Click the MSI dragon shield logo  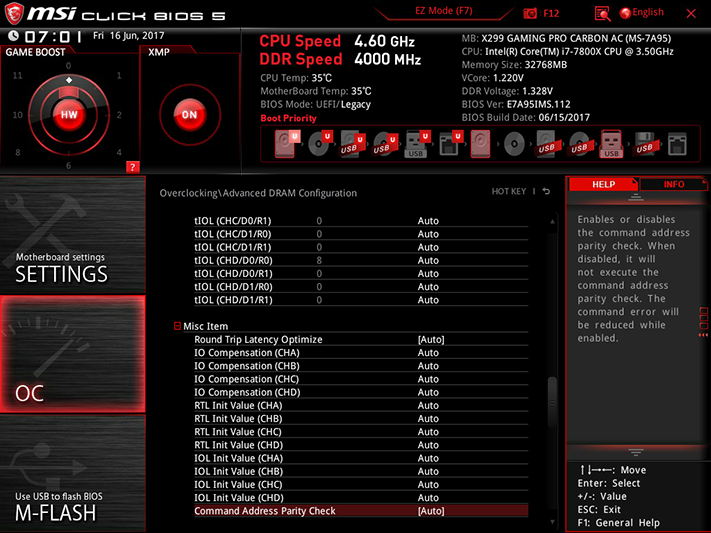14,13
